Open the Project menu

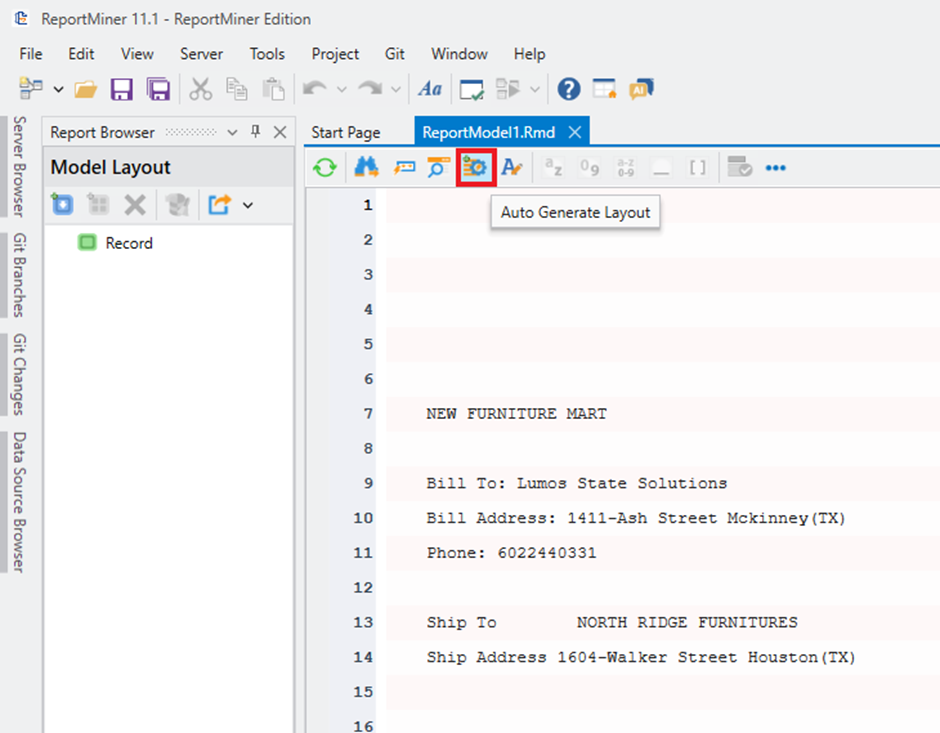click(x=335, y=54)
